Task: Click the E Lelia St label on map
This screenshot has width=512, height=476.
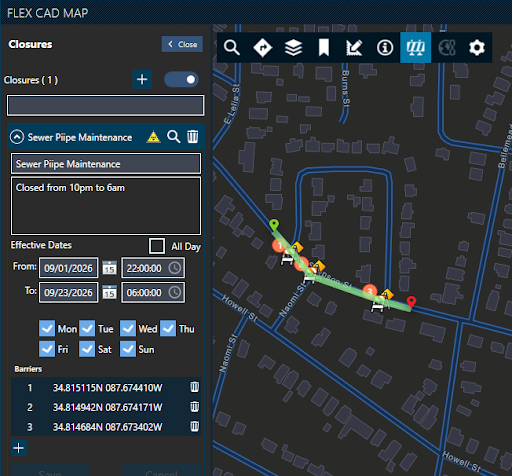Action: point(232,104)
